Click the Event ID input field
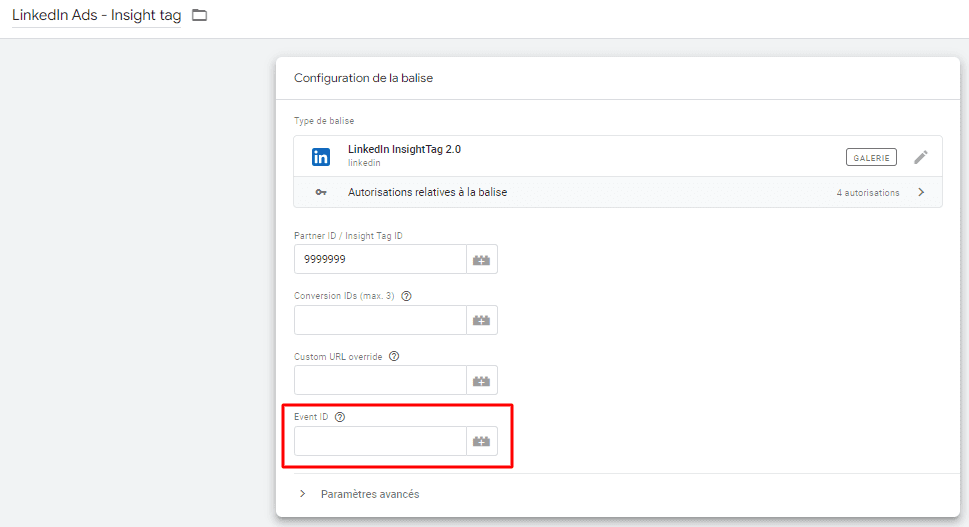969x527 pixels. (x=380, y=441)
